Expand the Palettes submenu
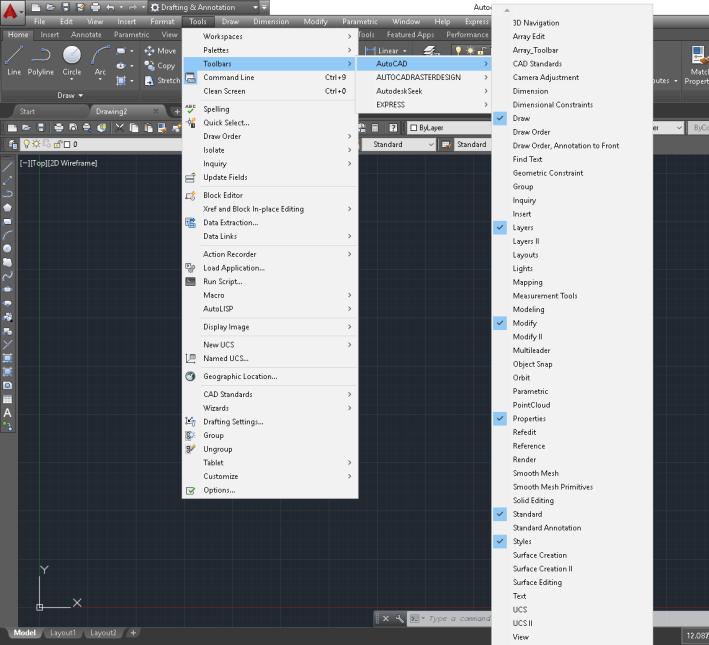This screenshot has height=645, width=709. click(270, 50)
